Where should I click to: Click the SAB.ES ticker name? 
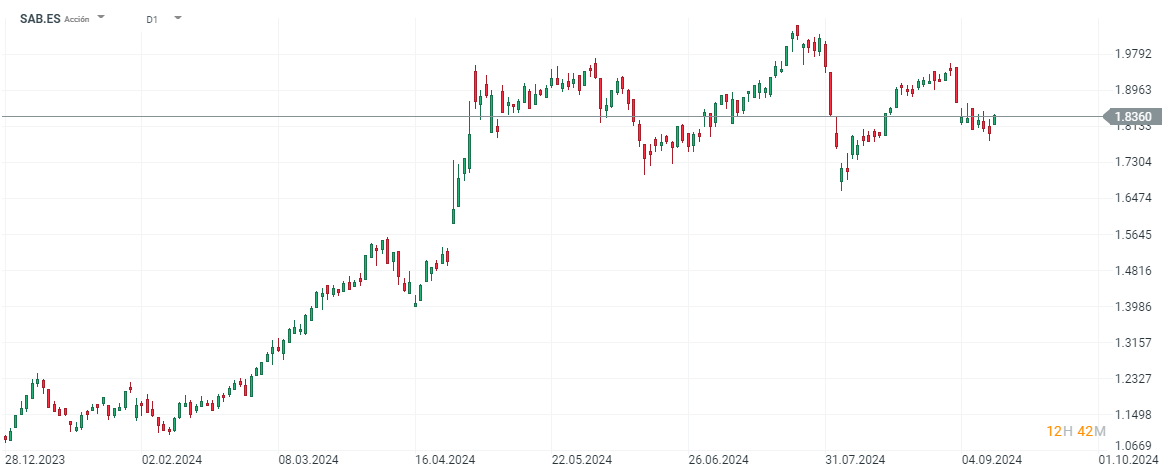tap(40, 18)
